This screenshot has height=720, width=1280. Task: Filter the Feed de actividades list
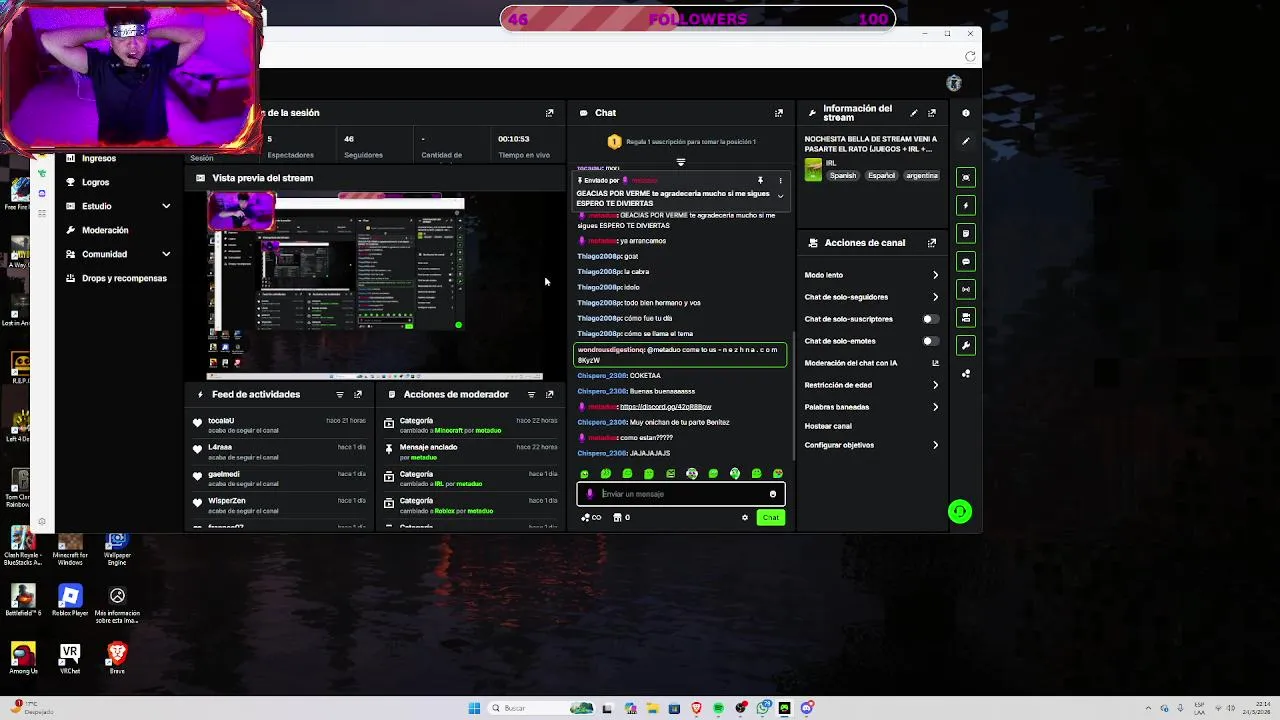tap(340, 394)
